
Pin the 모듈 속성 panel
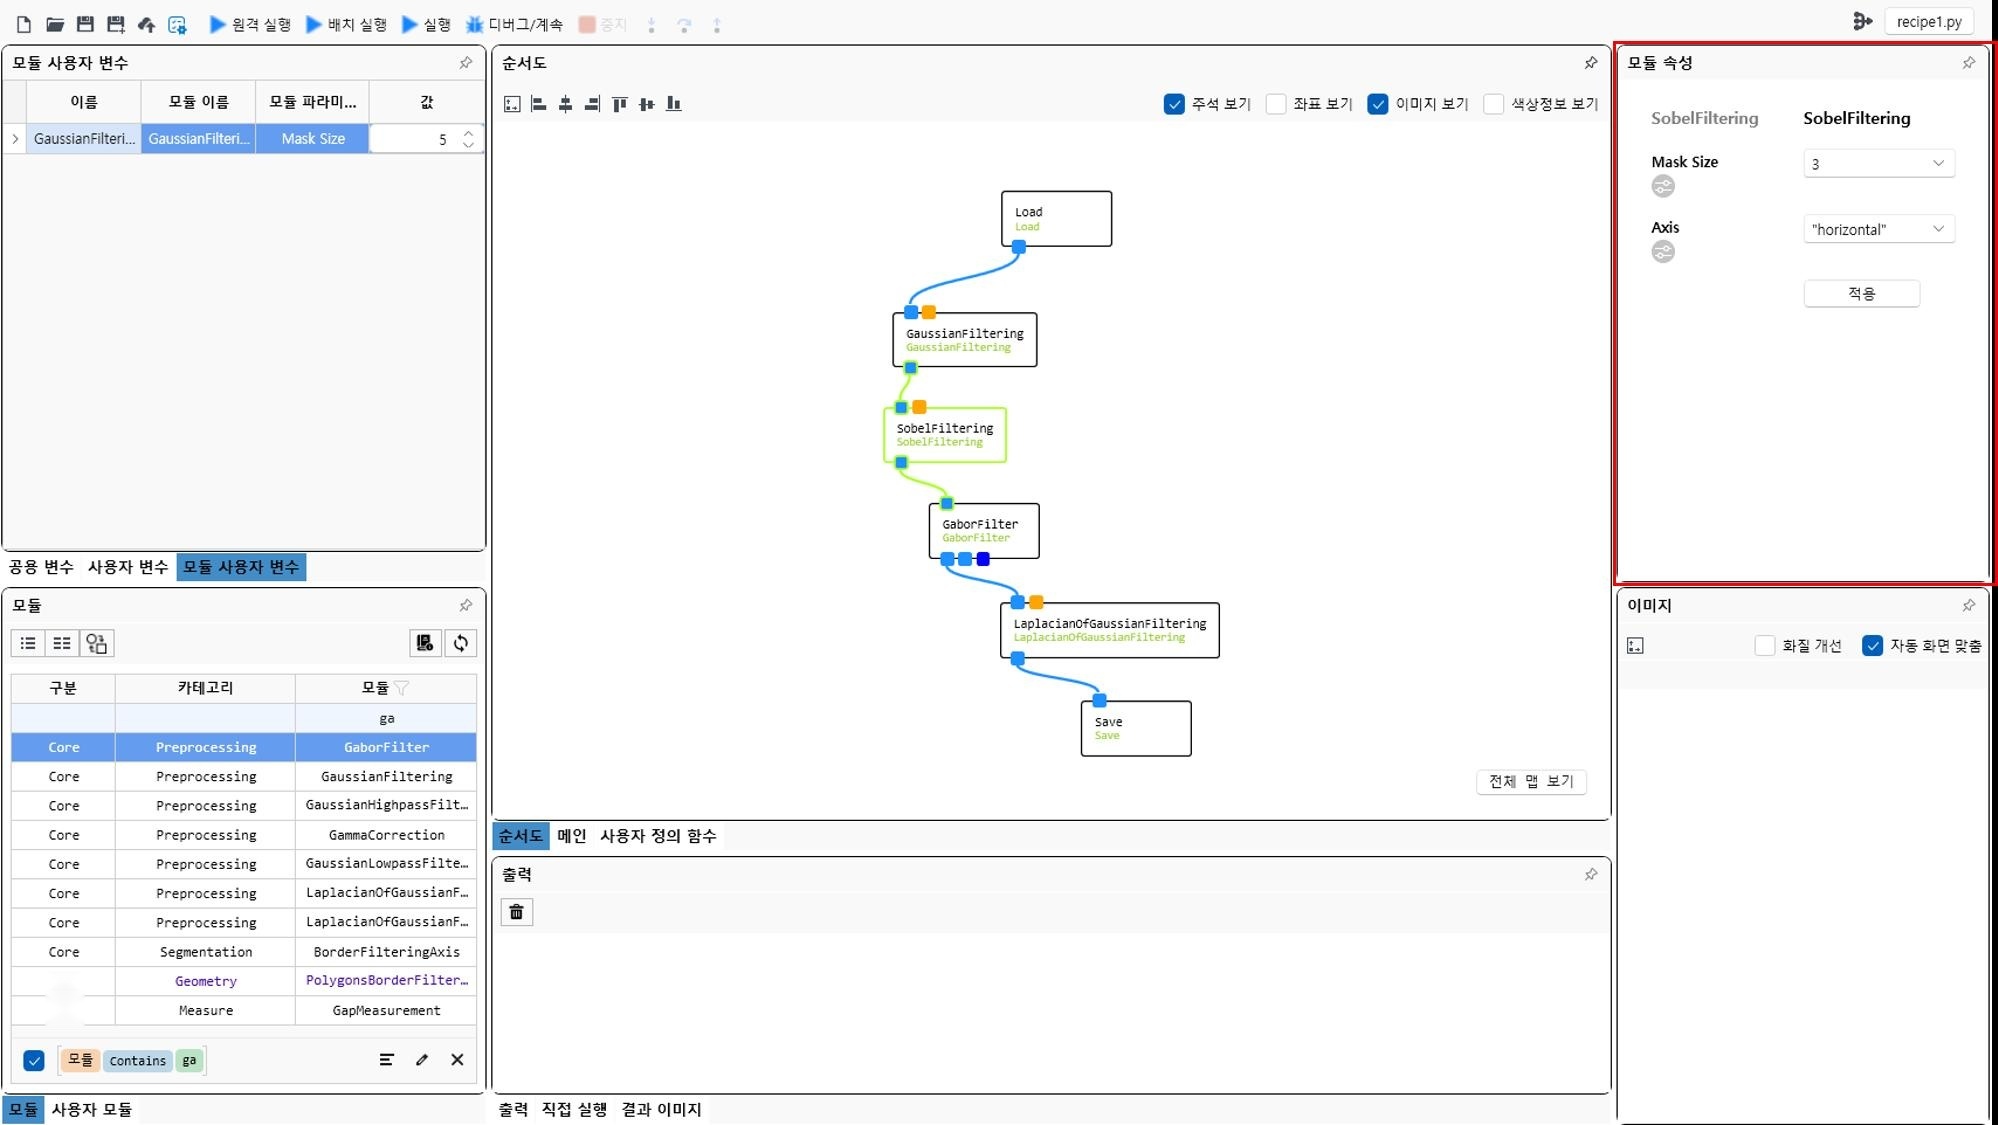(x=1968, y=63)
